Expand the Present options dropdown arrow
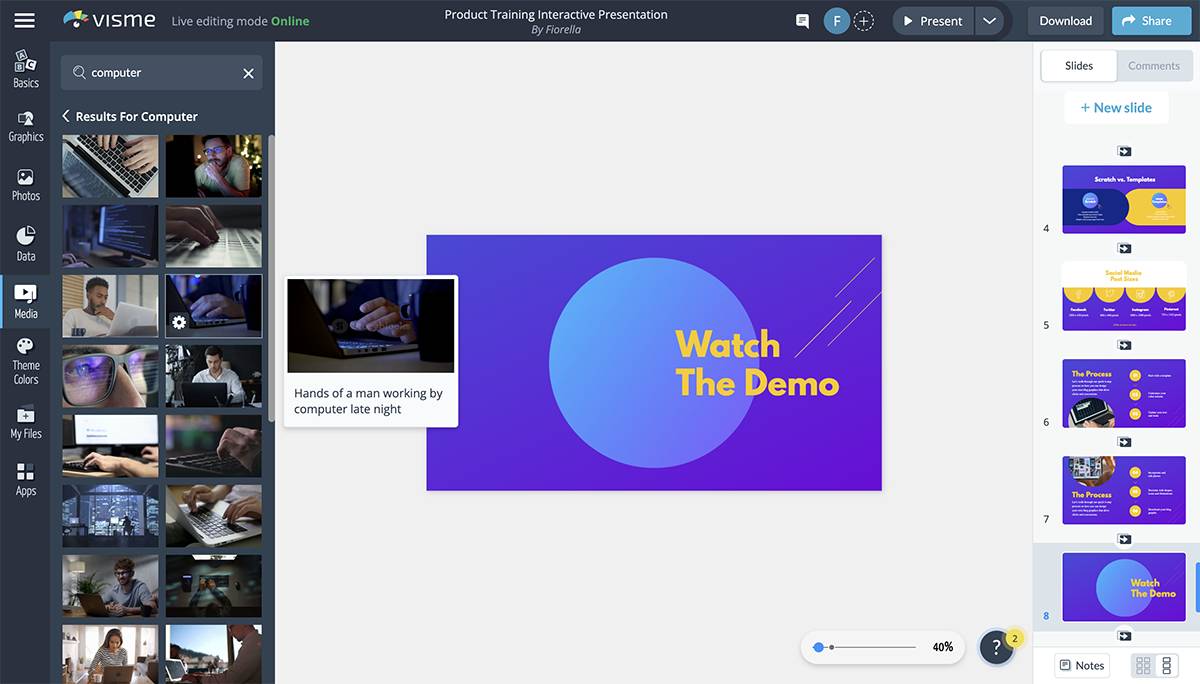The width and height of the screenshot is (1200, 684). coord(988,21)
